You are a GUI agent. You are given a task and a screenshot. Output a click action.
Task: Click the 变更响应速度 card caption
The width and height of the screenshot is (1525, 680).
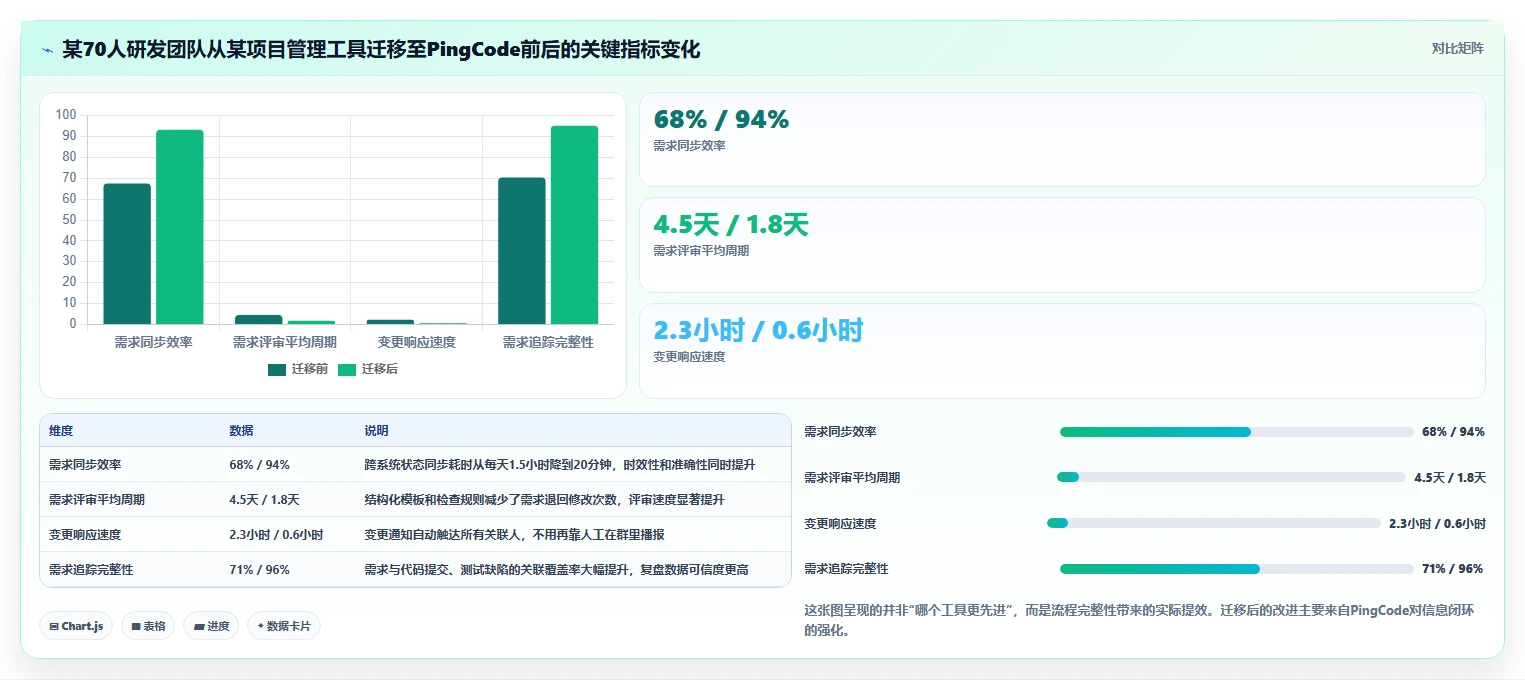pyautogui.click(x=689, y=357)
